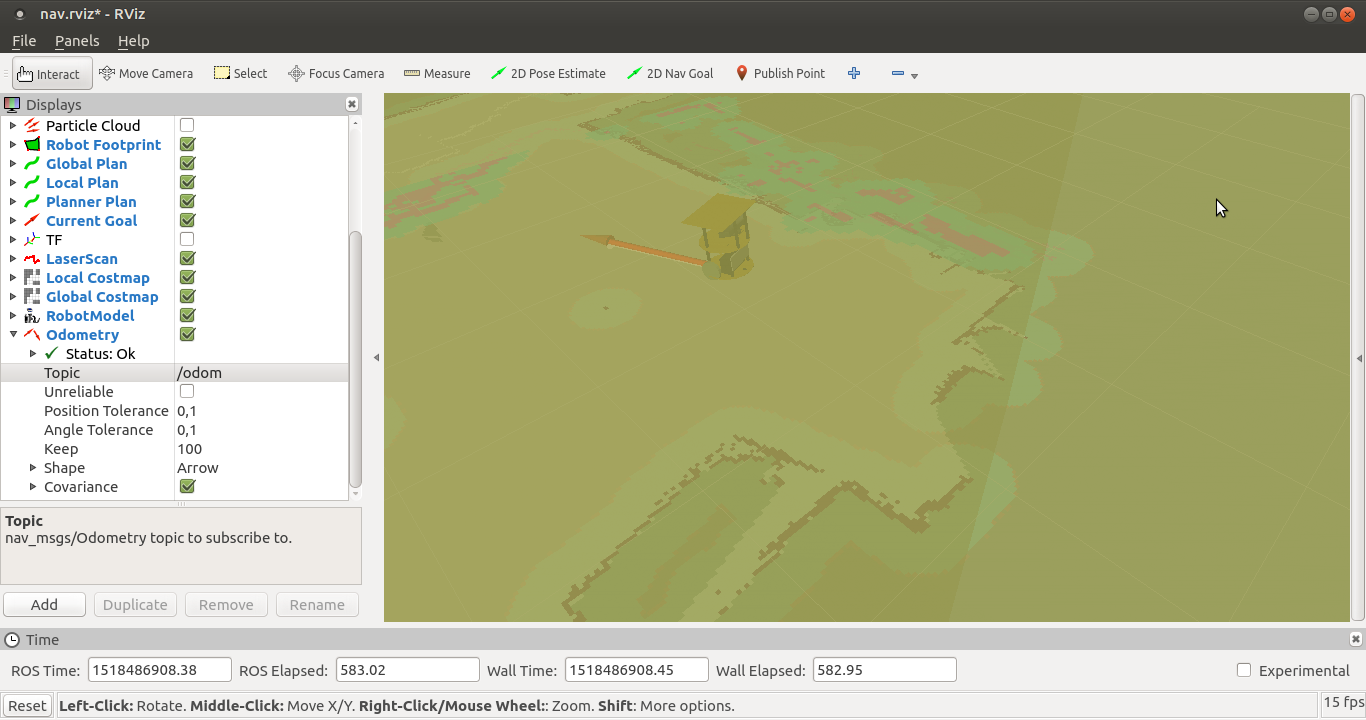This screenshot has width=1366, height=720.
Task: Expand the Shape property
Action: click(x=33, y=467)
